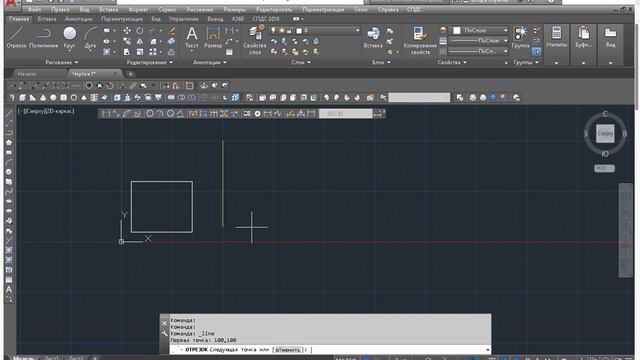Click the sphere icon in modeling toolbar
This screenshot has height=360, width=640.
53,98
